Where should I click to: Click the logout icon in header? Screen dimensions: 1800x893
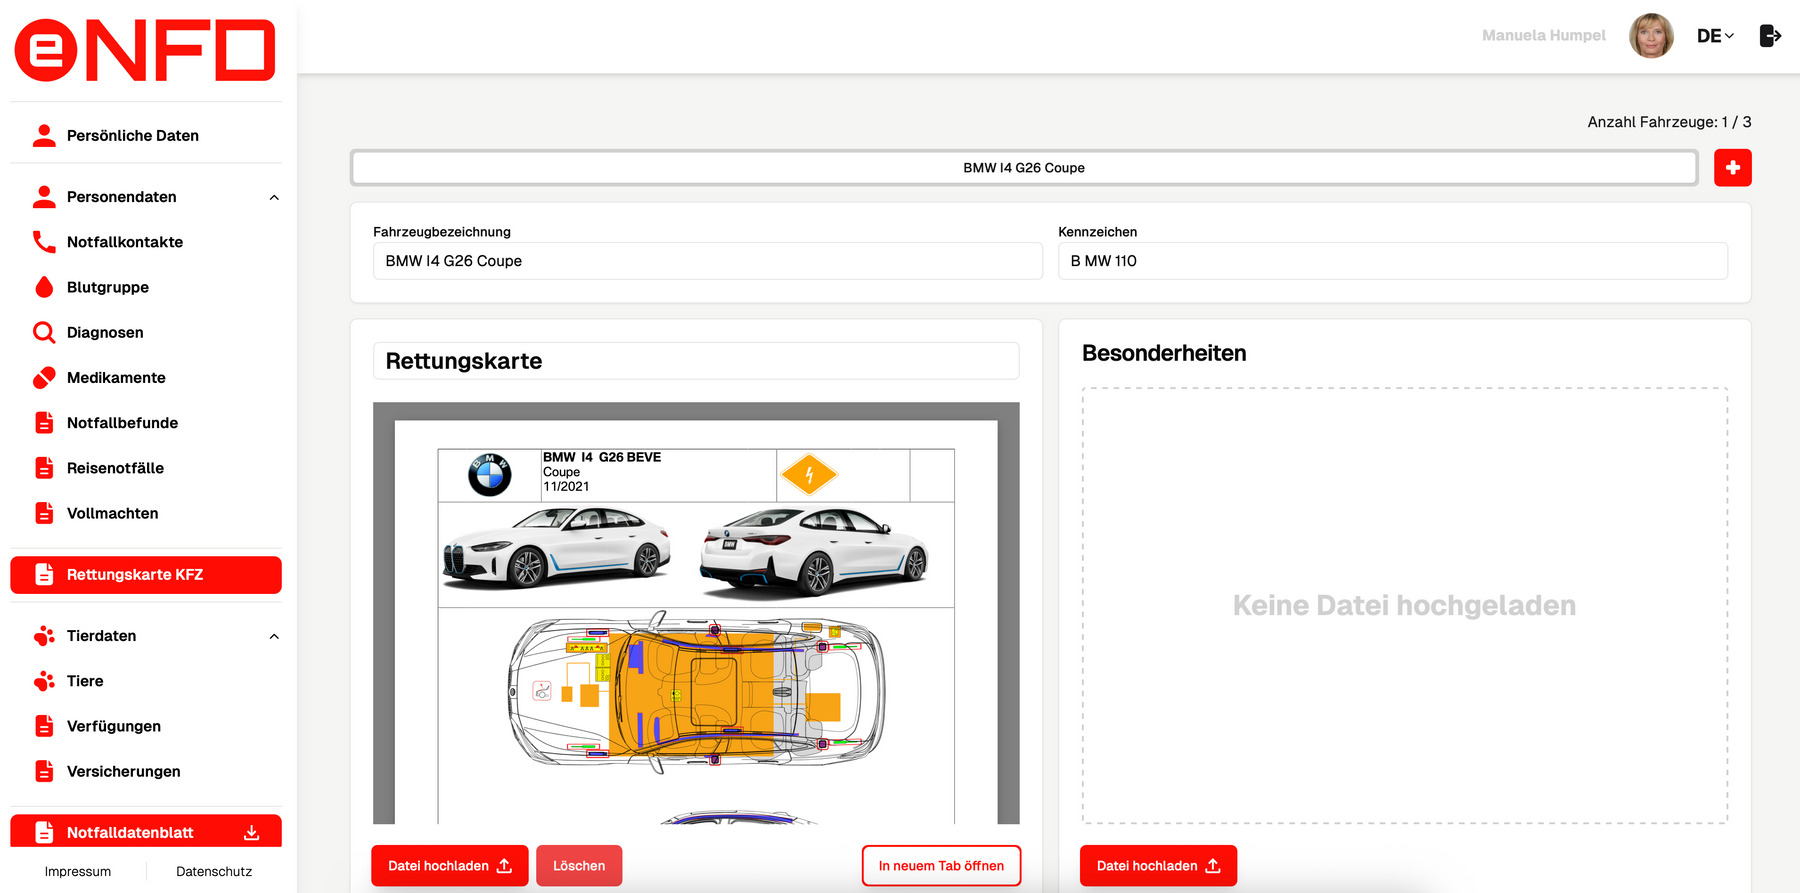(x=1770, y=36)
